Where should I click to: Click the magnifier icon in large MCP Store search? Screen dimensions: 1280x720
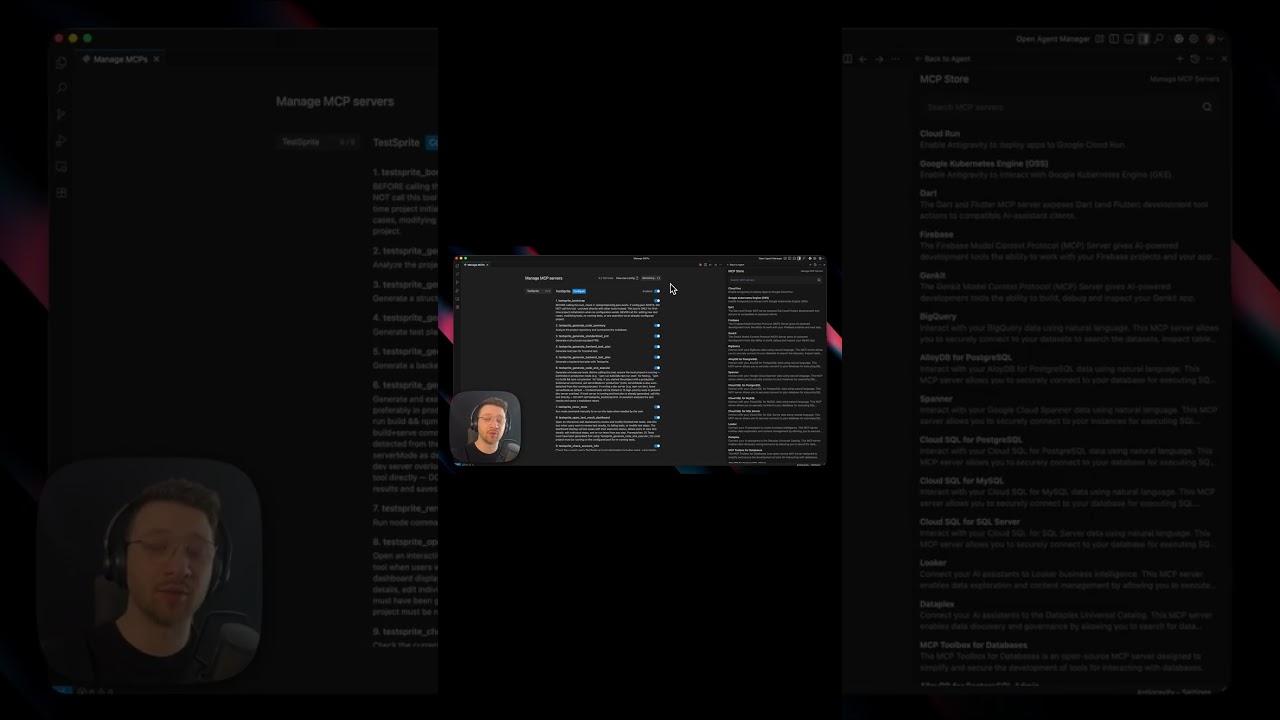click(1207, 107)
